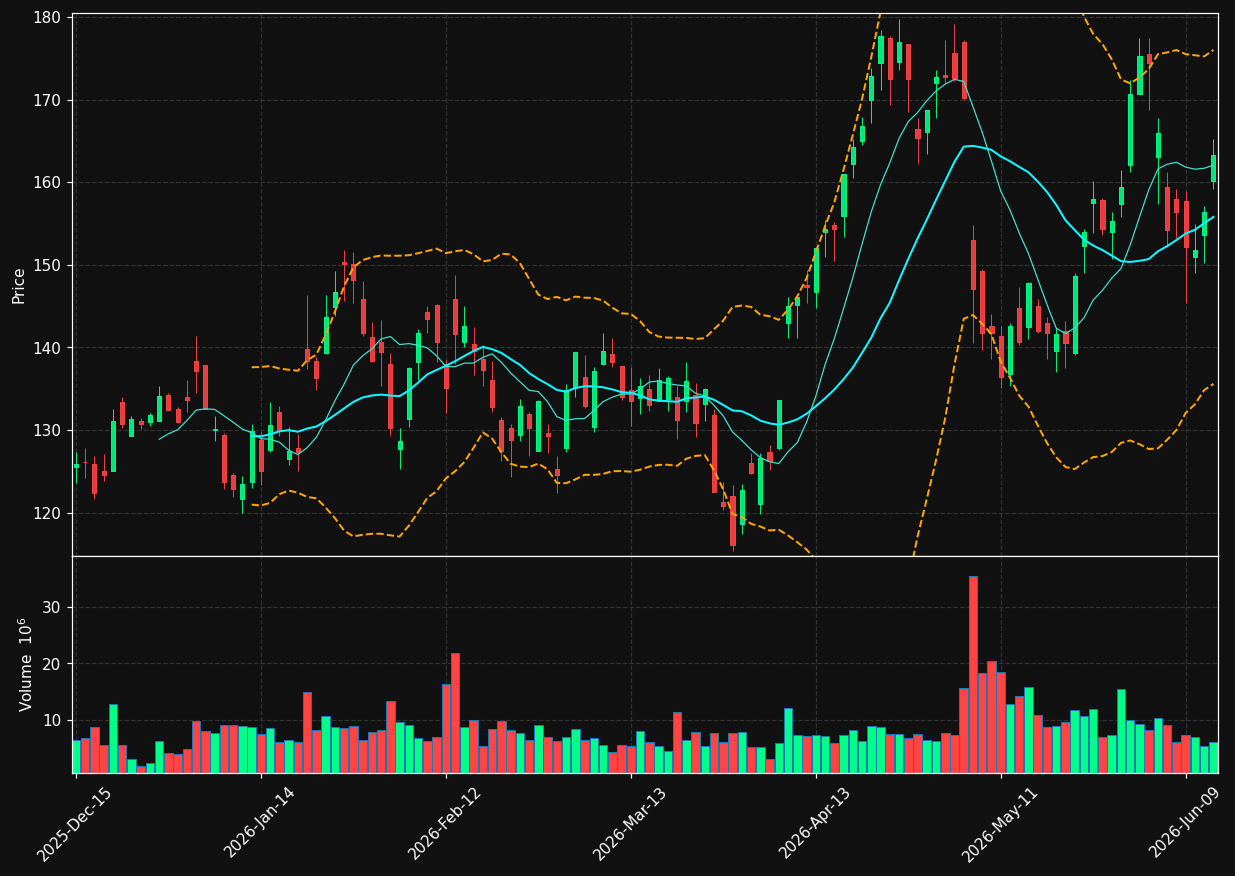Click the 2026-Feb-12 date label
Viewport: 1235px width, 876px height.
coord(445,823)
